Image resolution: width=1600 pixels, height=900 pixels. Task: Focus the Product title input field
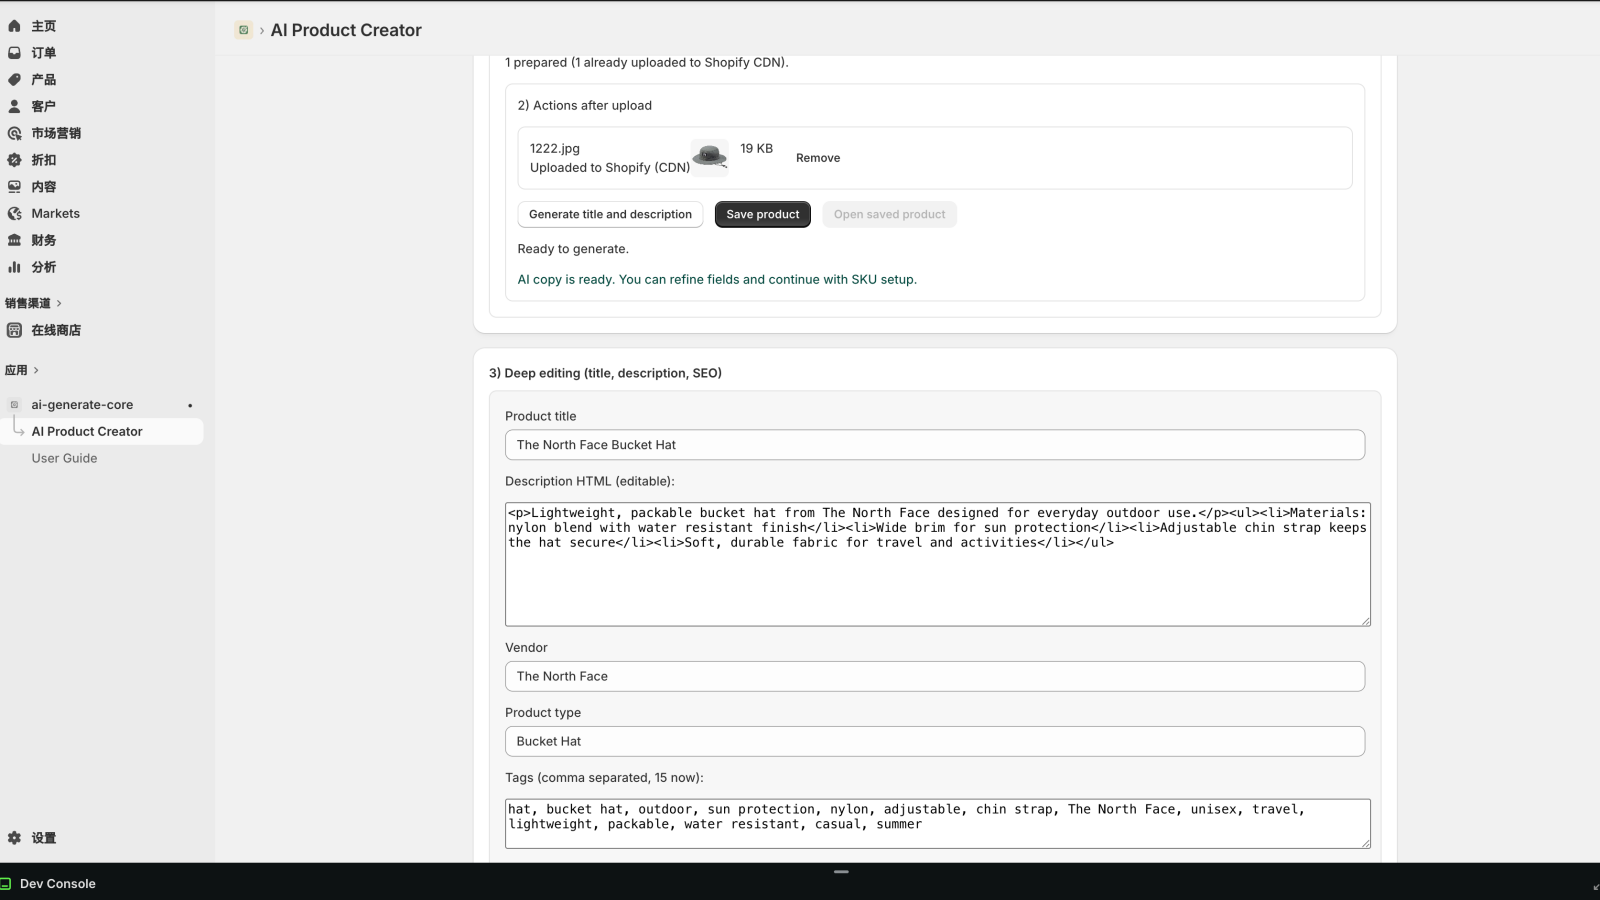point(935,445)
